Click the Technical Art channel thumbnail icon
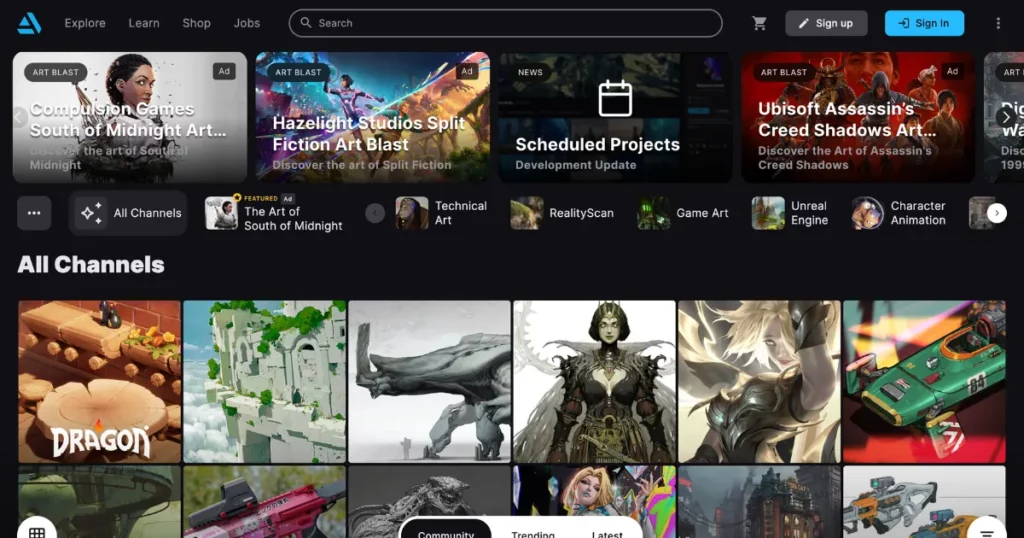1024x538 pixels. (x=412, y=213)
